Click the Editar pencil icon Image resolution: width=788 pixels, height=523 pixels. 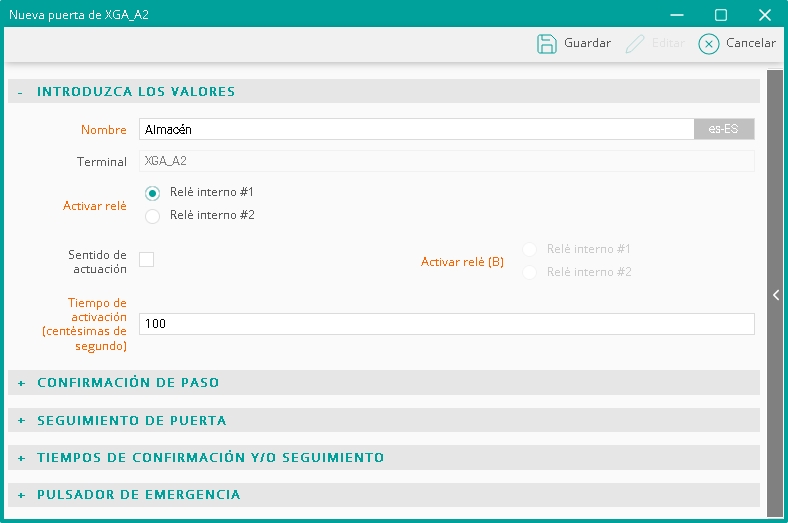[635, 44]
